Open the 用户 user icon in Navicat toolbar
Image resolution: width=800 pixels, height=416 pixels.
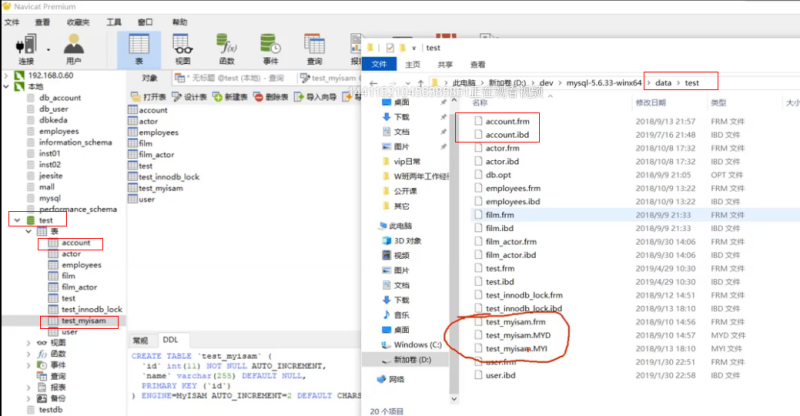coord(73,49)
